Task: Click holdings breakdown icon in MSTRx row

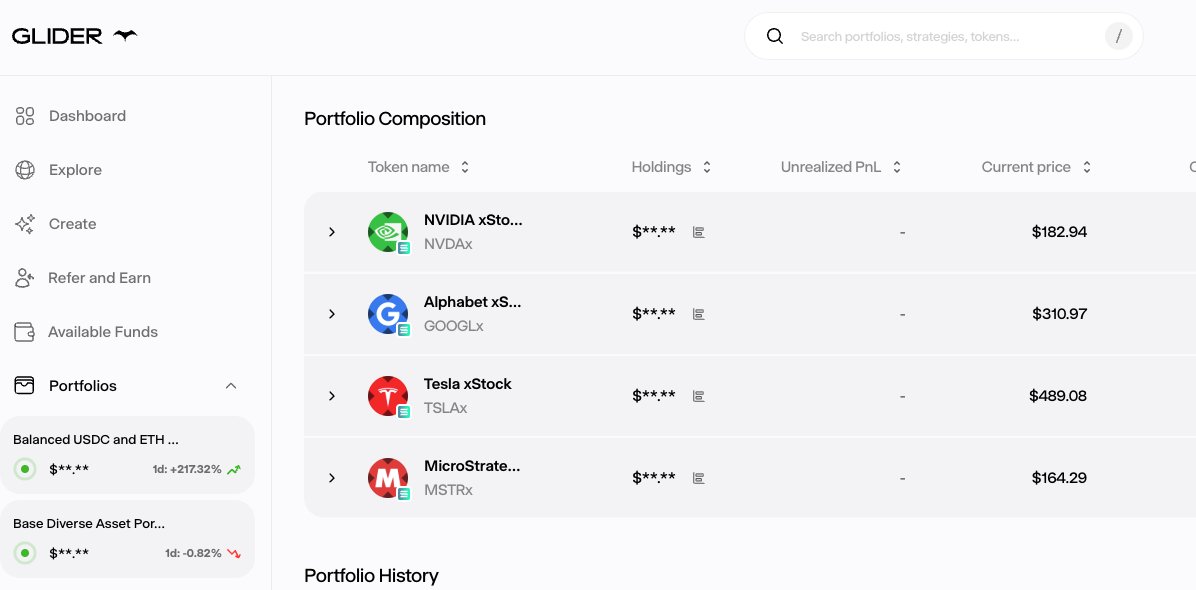Action: 699,478
